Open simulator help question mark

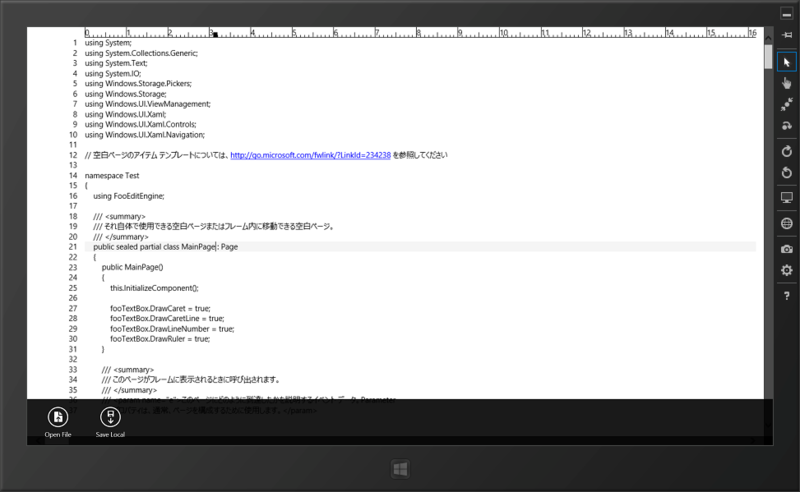pyautogui.click(x=786, y=296)
